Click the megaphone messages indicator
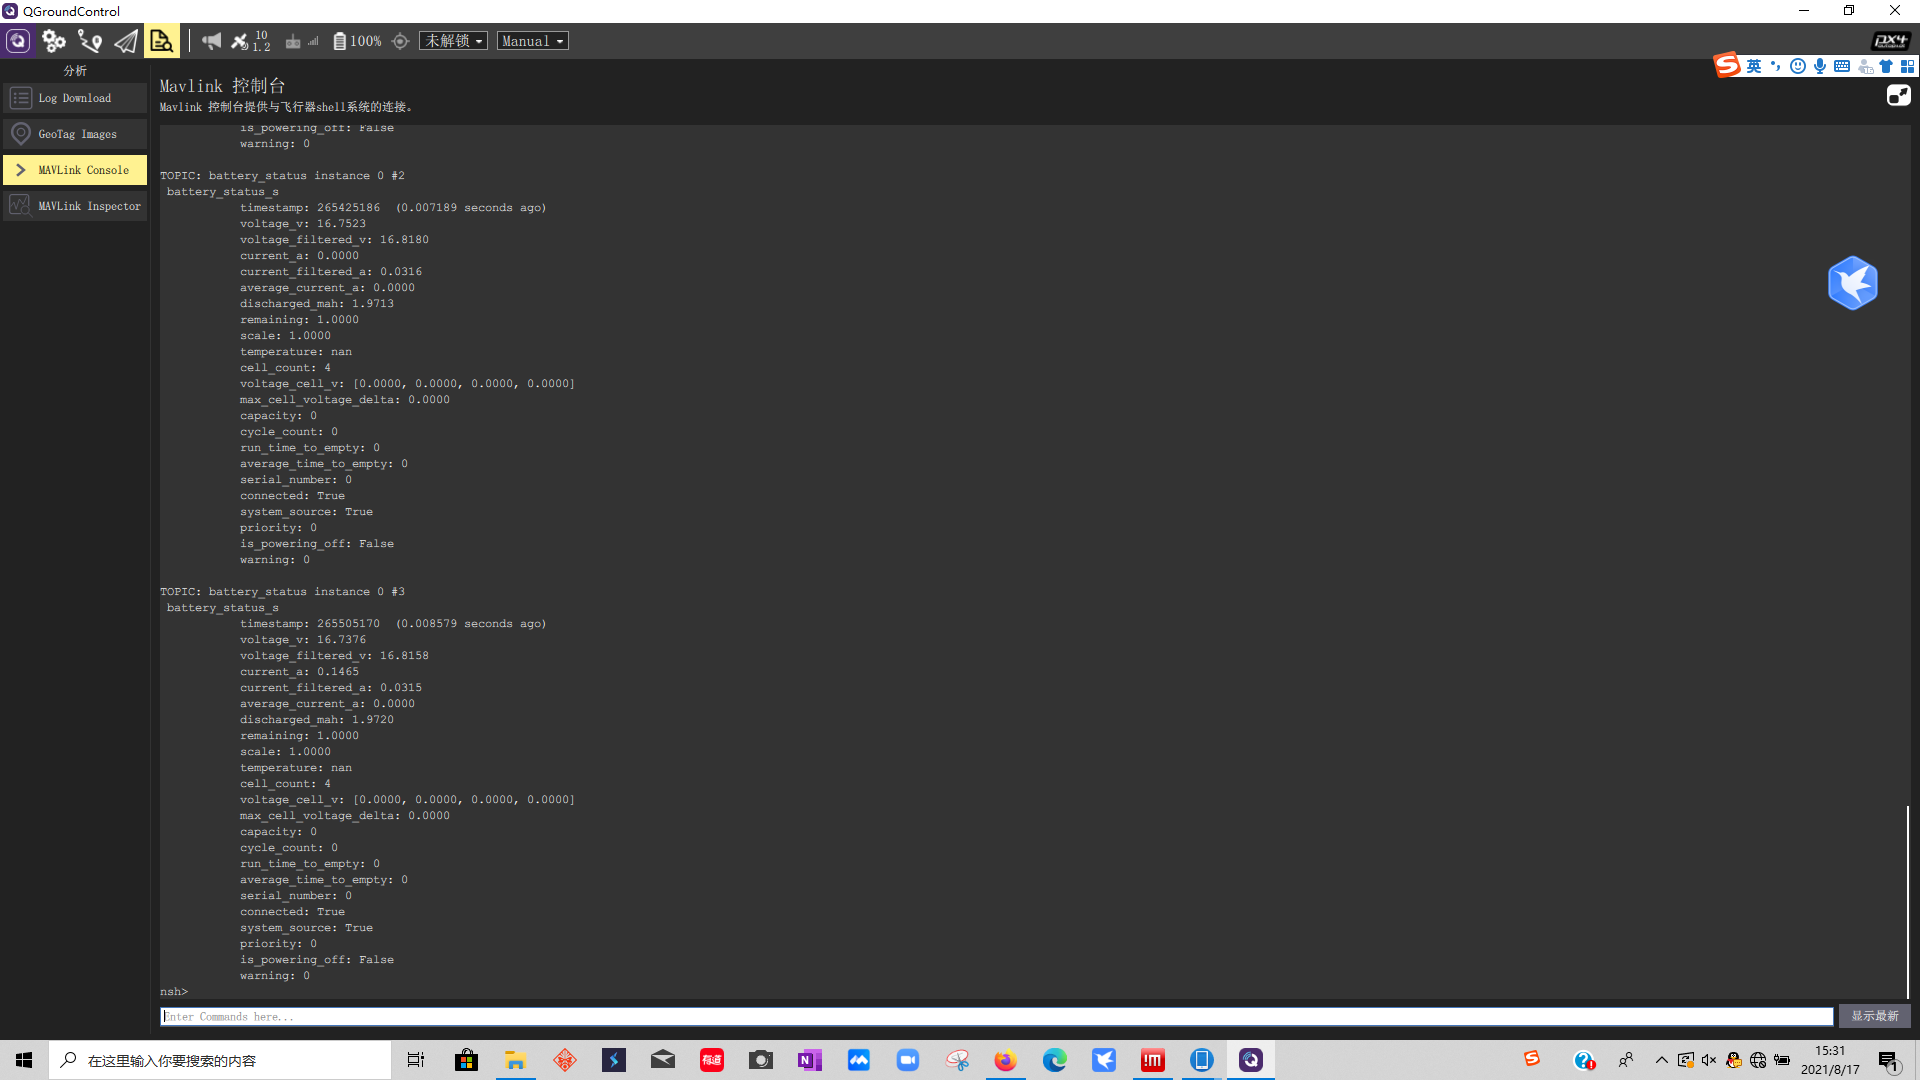Screen dimensions: 1920x1080 point(211,41)
